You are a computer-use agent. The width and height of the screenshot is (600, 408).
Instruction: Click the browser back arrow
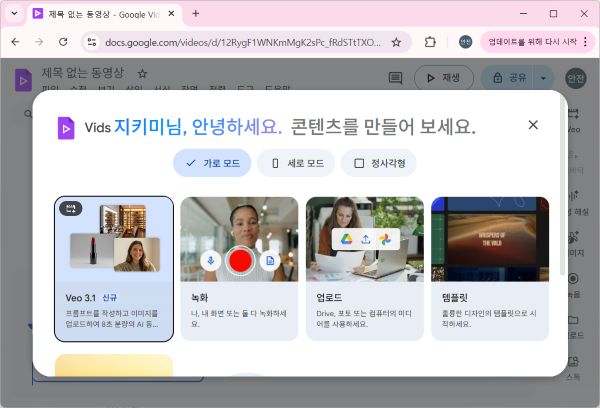(15, 42)
